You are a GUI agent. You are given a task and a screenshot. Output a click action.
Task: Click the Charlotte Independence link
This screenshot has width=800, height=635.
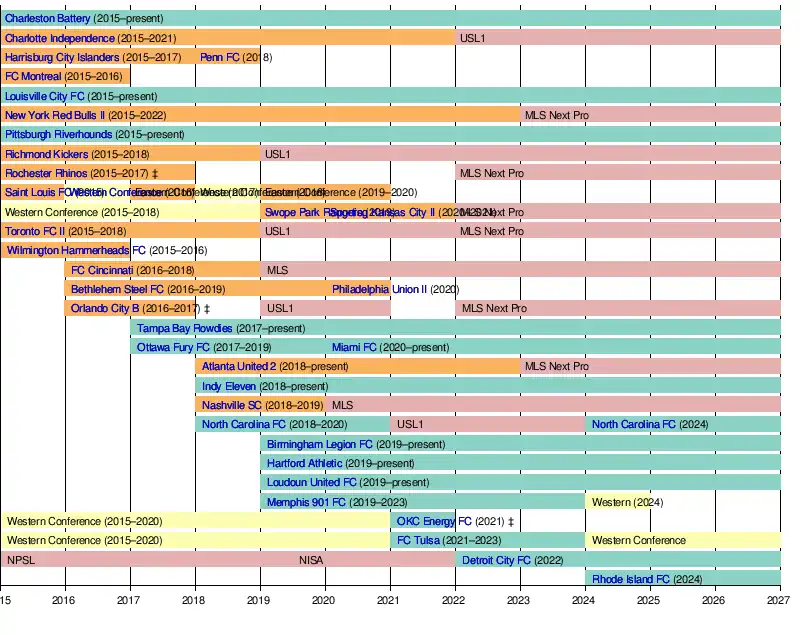59,38
